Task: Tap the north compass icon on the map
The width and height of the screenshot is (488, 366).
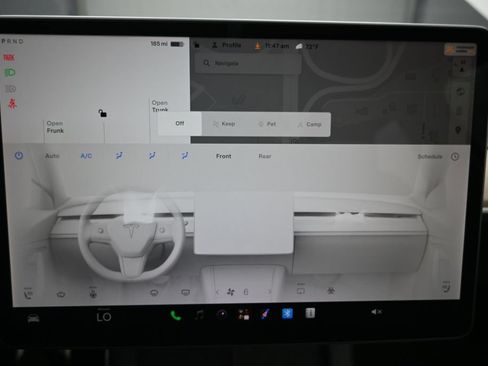Action: (x=462, y=66)
